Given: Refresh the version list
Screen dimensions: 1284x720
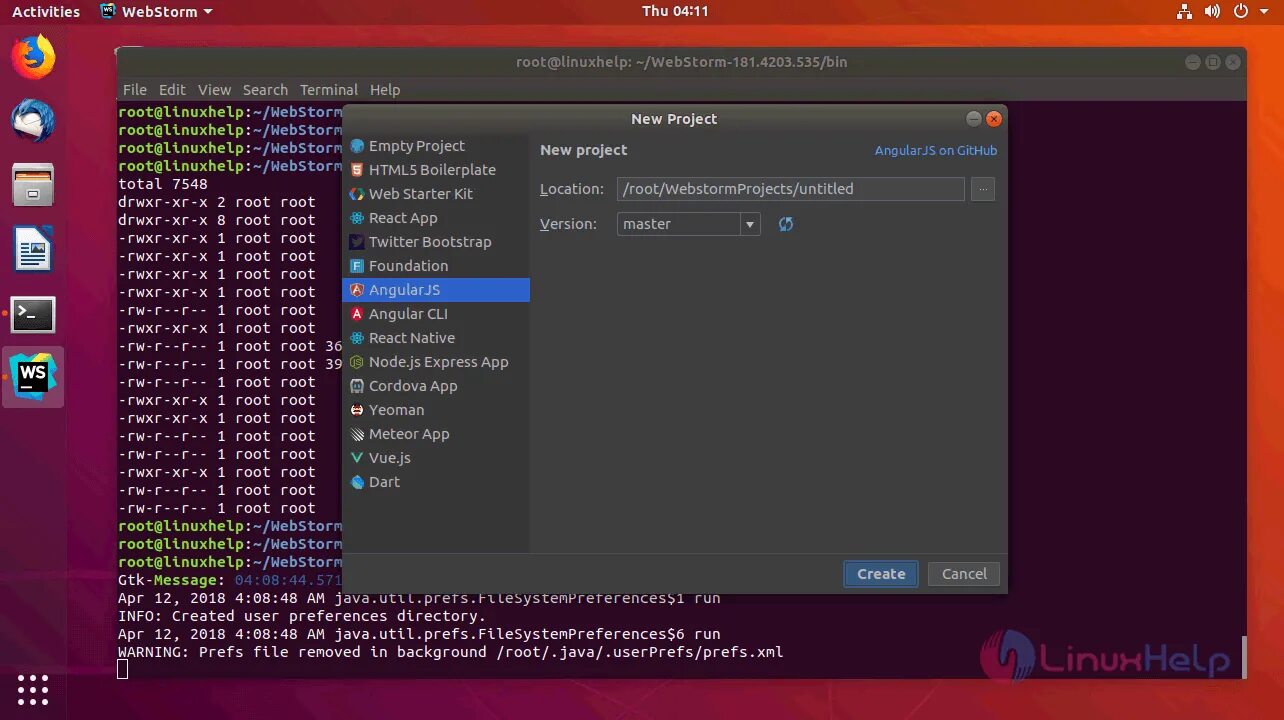Looking at the screenshot, I should [786, 224].
